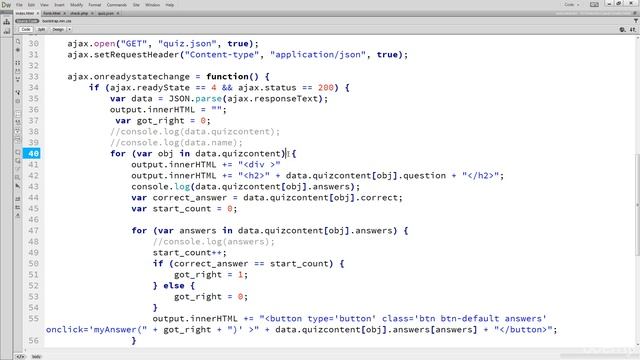Click highlighted line number 40
Image resolution: width=640 pixels, height=360 pixels.
[x=31, y=153]
